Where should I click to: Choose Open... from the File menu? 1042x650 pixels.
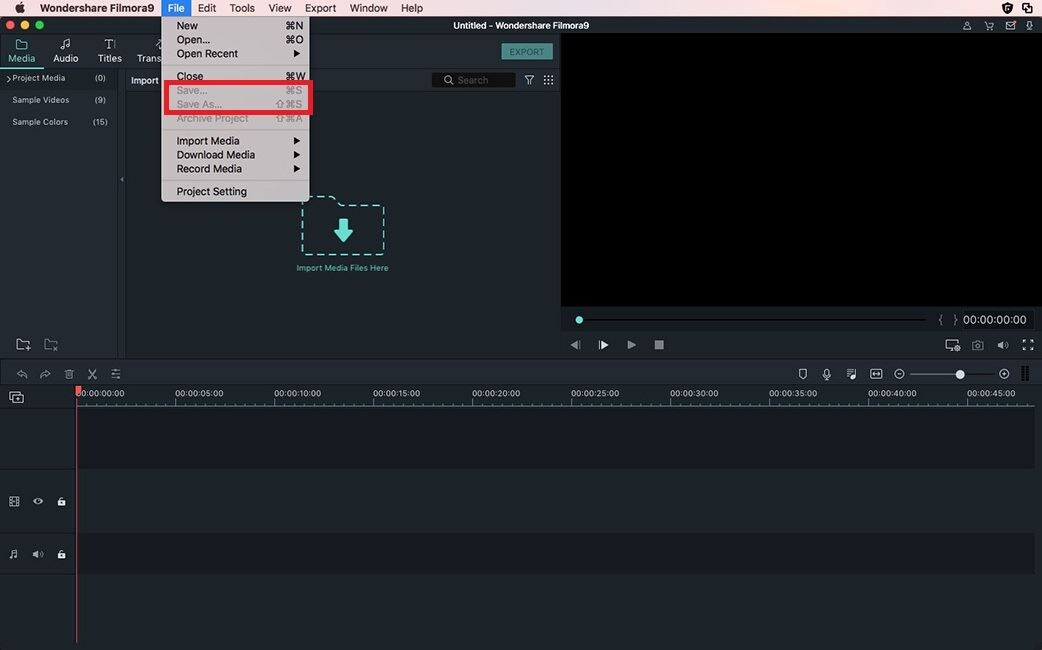(235, 39)
